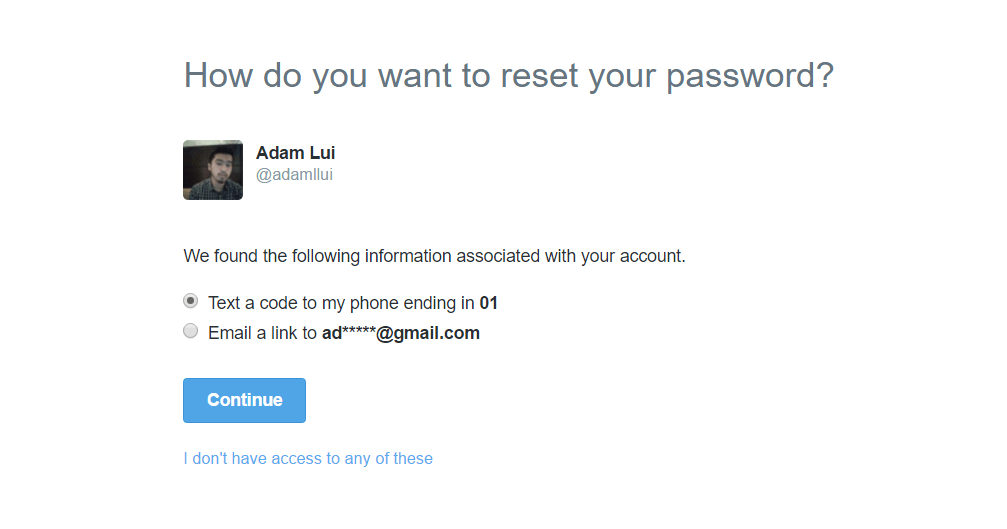Select the email-a-link radio button

click(x=191, y=332)
